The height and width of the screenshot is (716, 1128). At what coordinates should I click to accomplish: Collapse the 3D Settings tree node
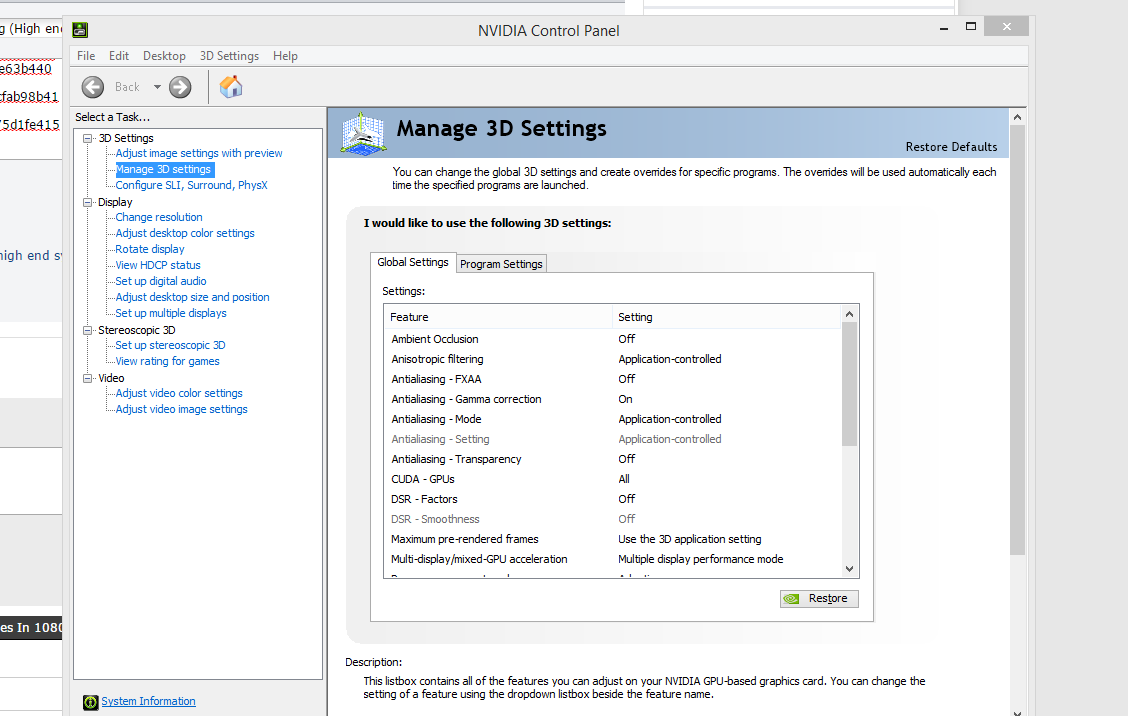pos(88,138)
